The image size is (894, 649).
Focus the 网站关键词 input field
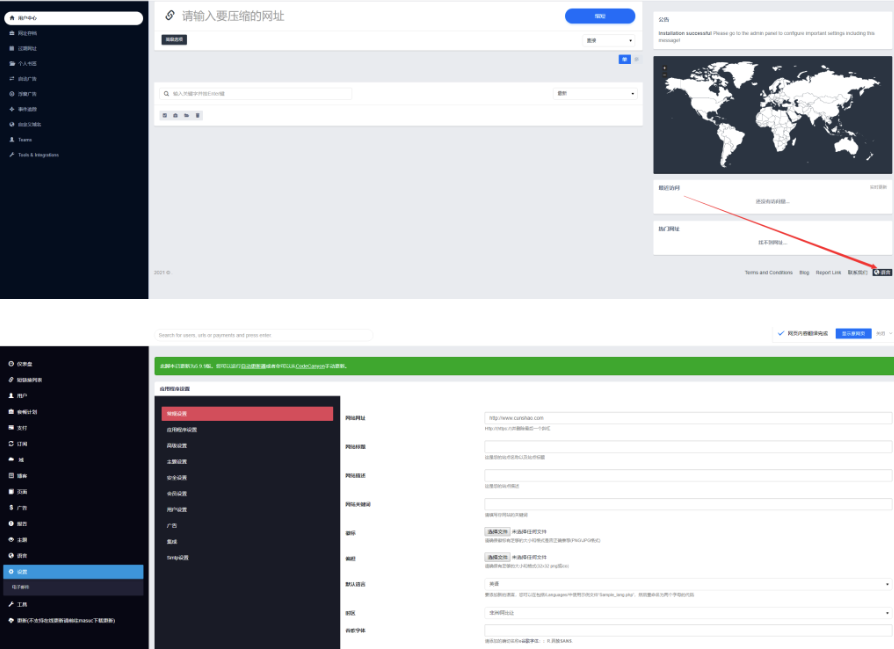coord(688,504)
